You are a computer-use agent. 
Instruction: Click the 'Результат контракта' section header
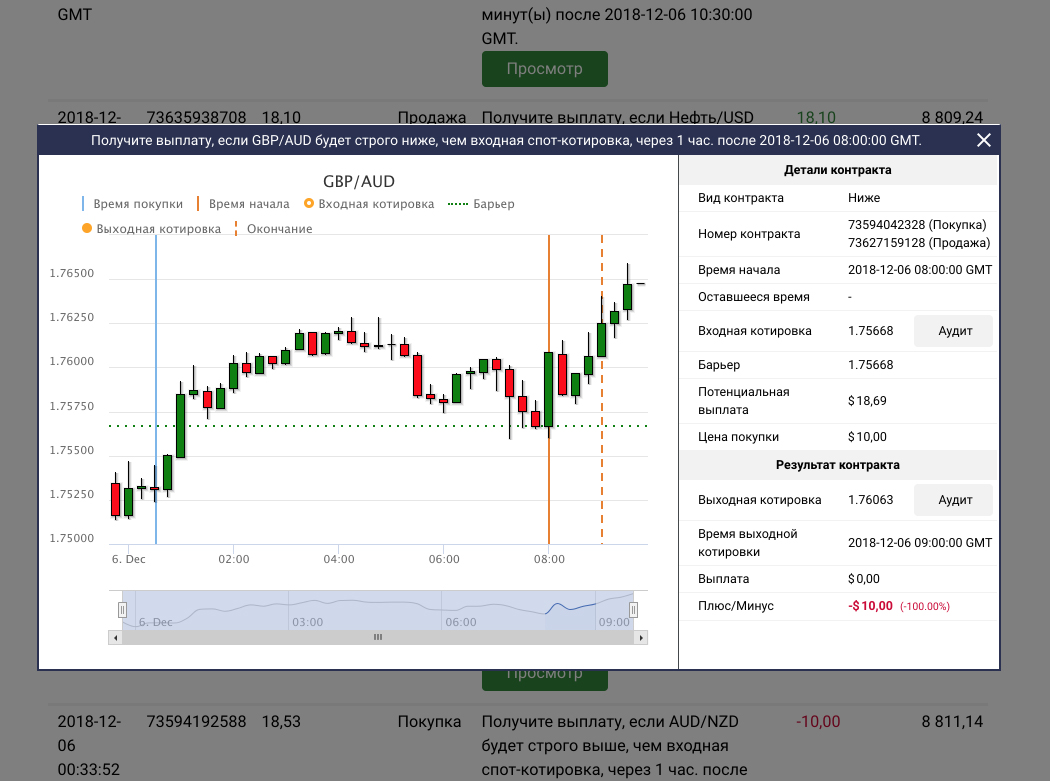point(838,465)
